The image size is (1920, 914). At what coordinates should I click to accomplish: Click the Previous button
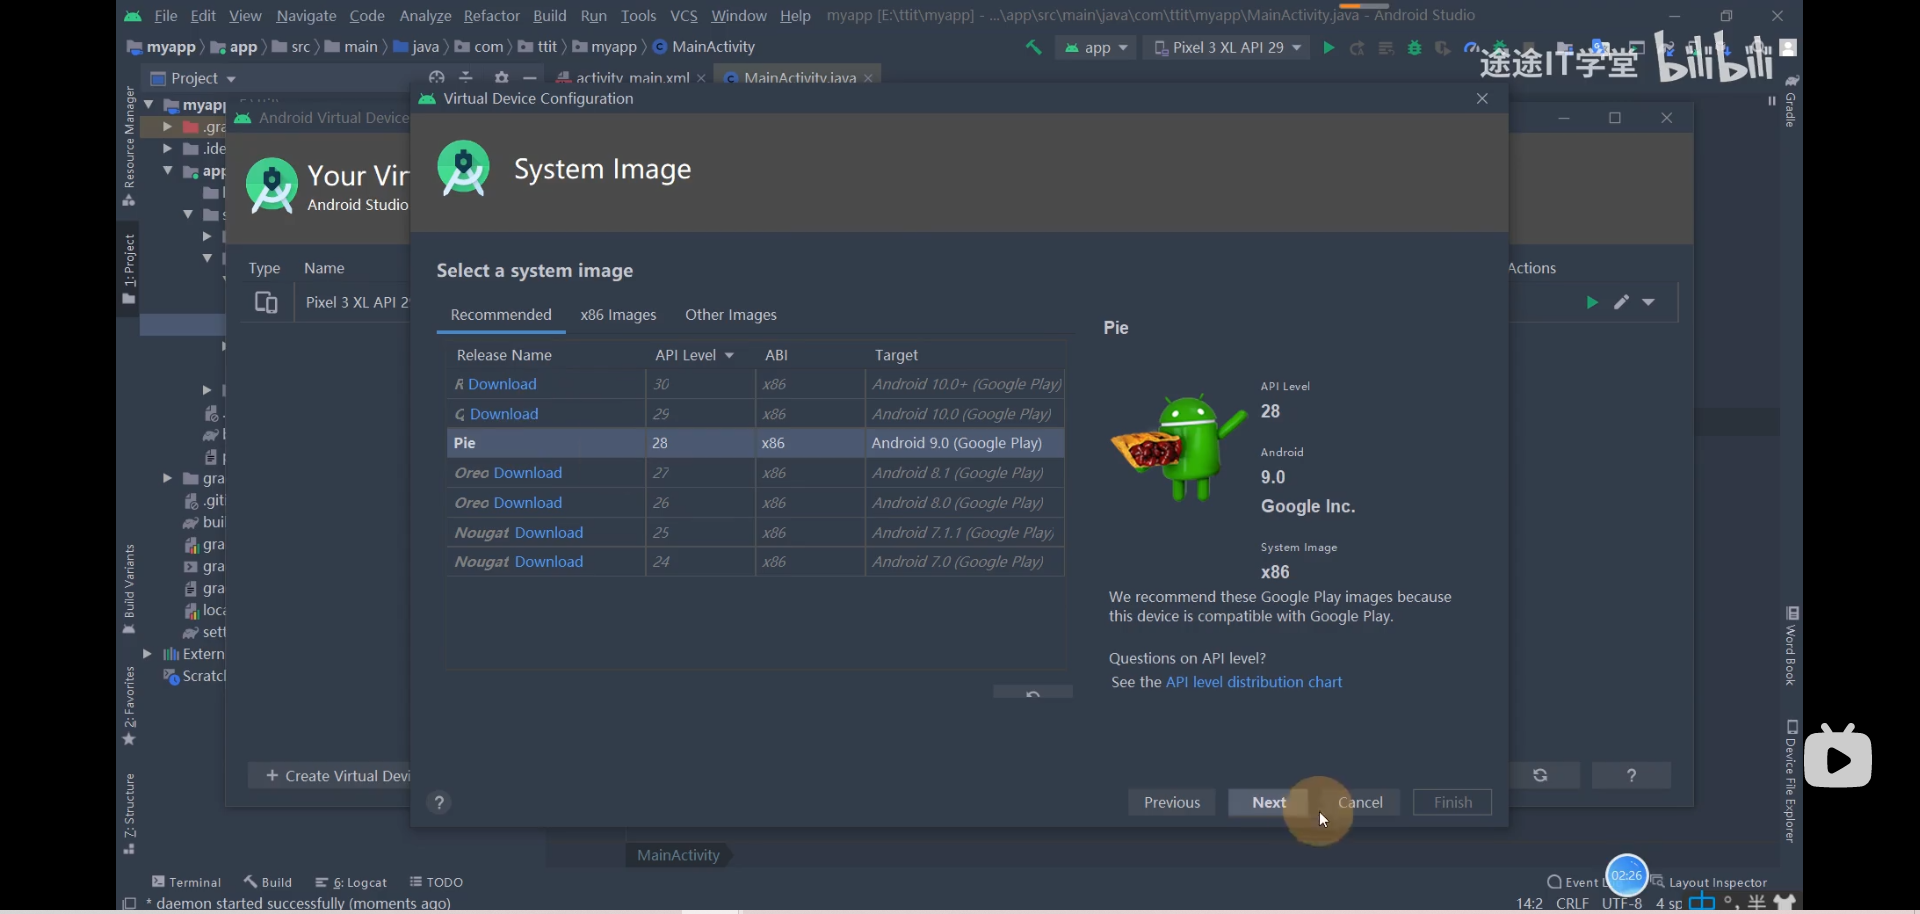click(x=1172, y=802)
